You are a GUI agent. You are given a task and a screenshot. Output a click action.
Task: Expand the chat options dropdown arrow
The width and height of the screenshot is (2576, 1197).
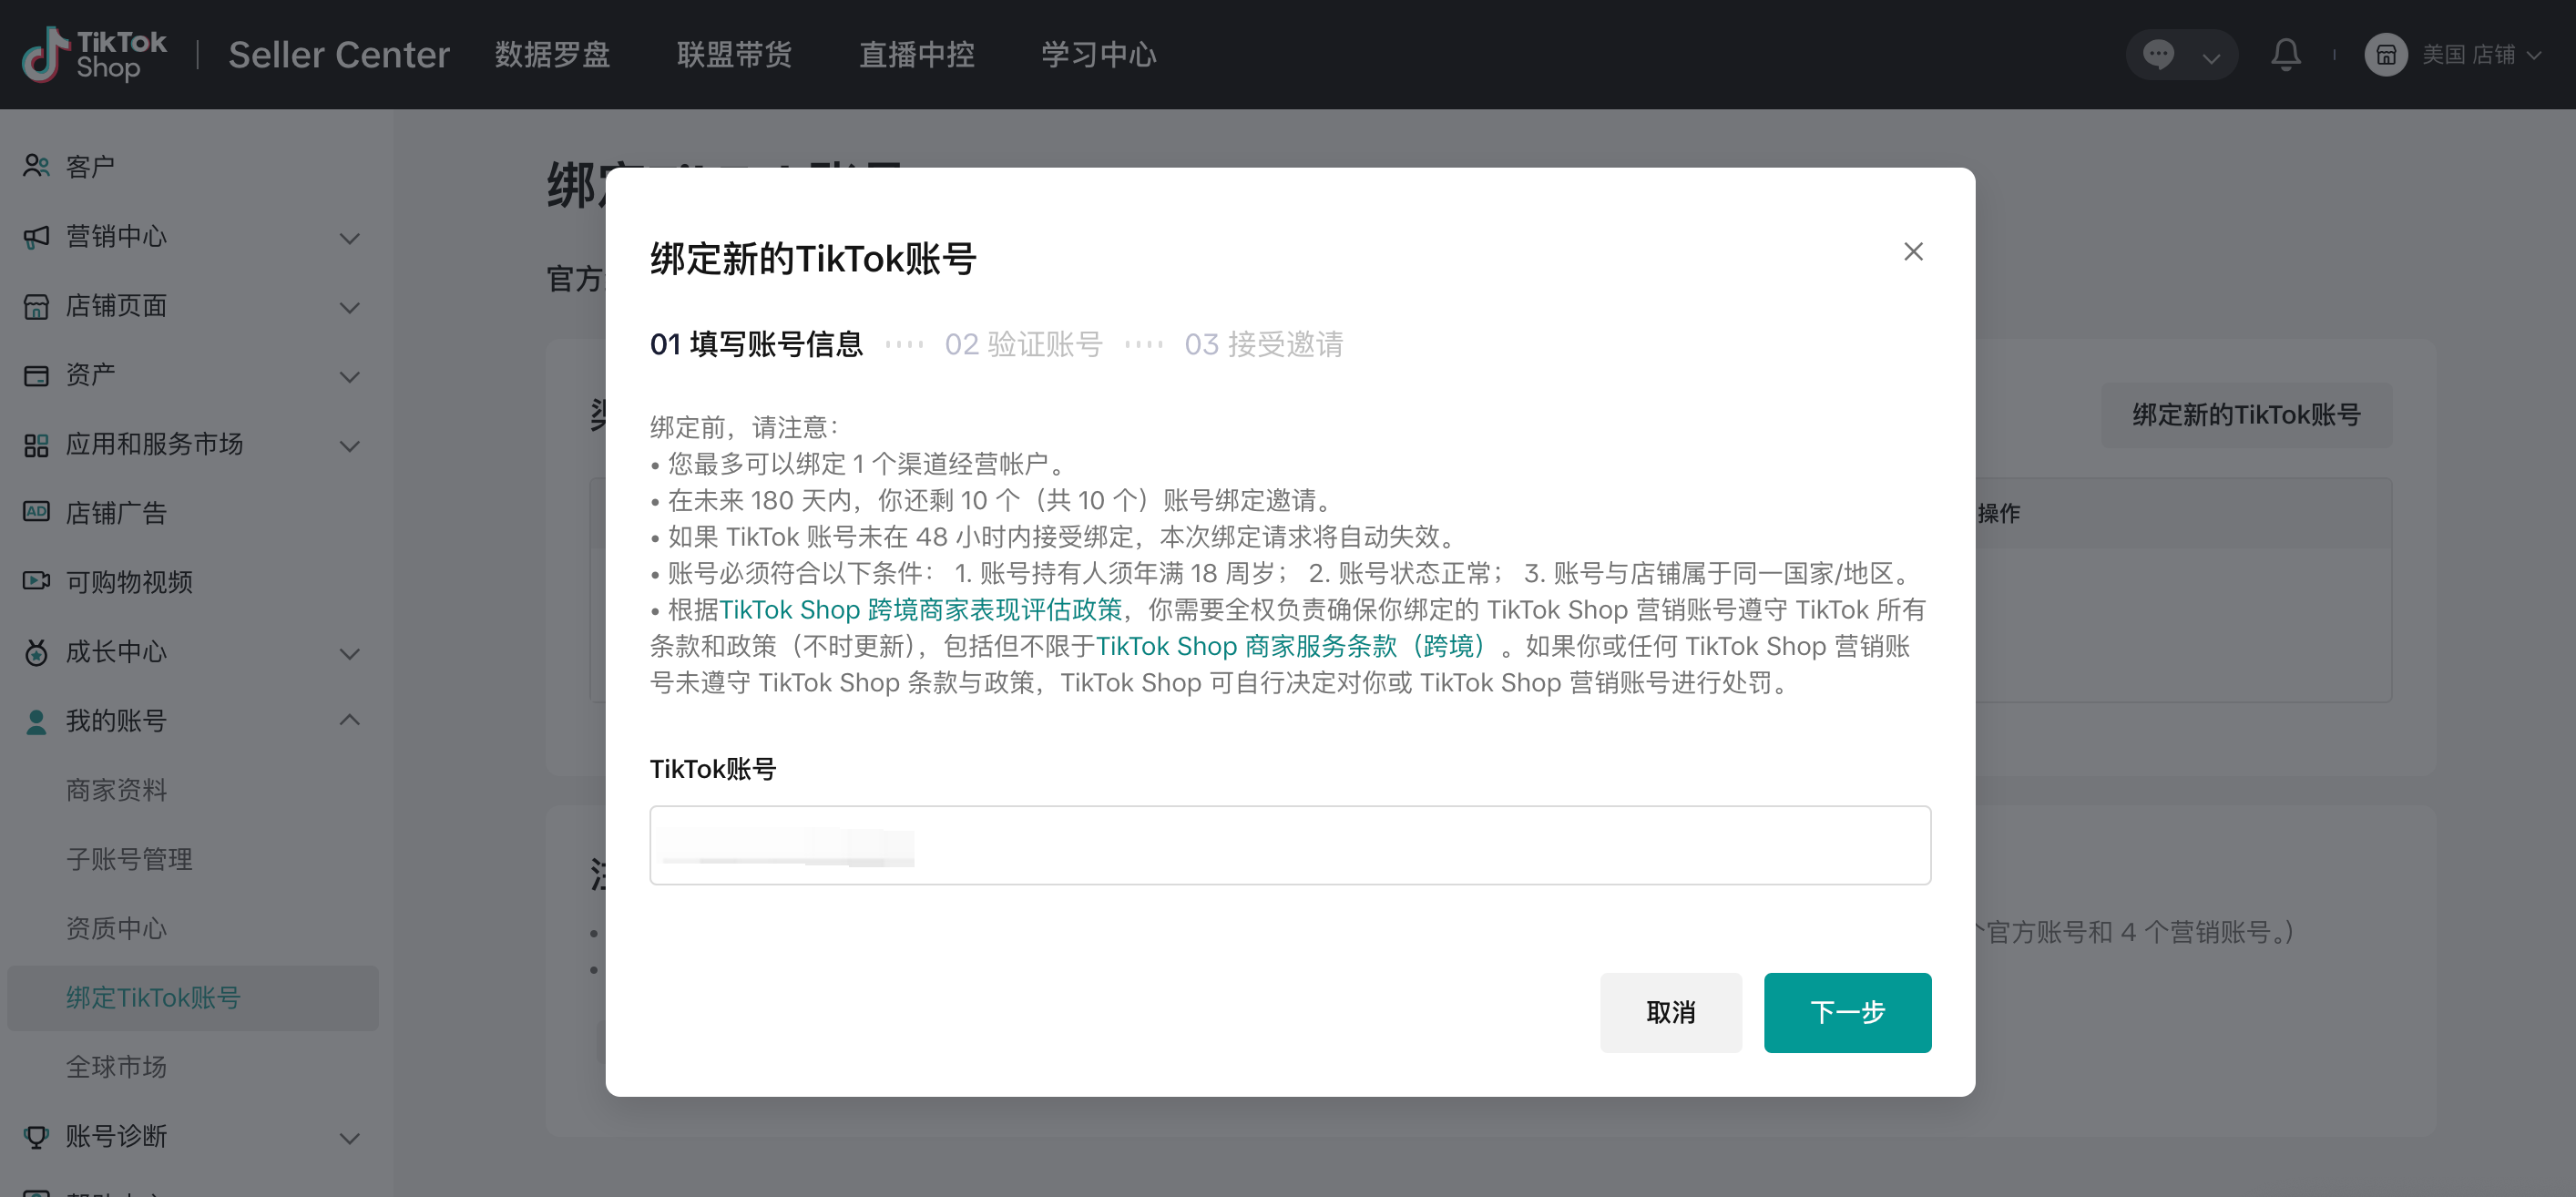click(x=2211, y=57)
